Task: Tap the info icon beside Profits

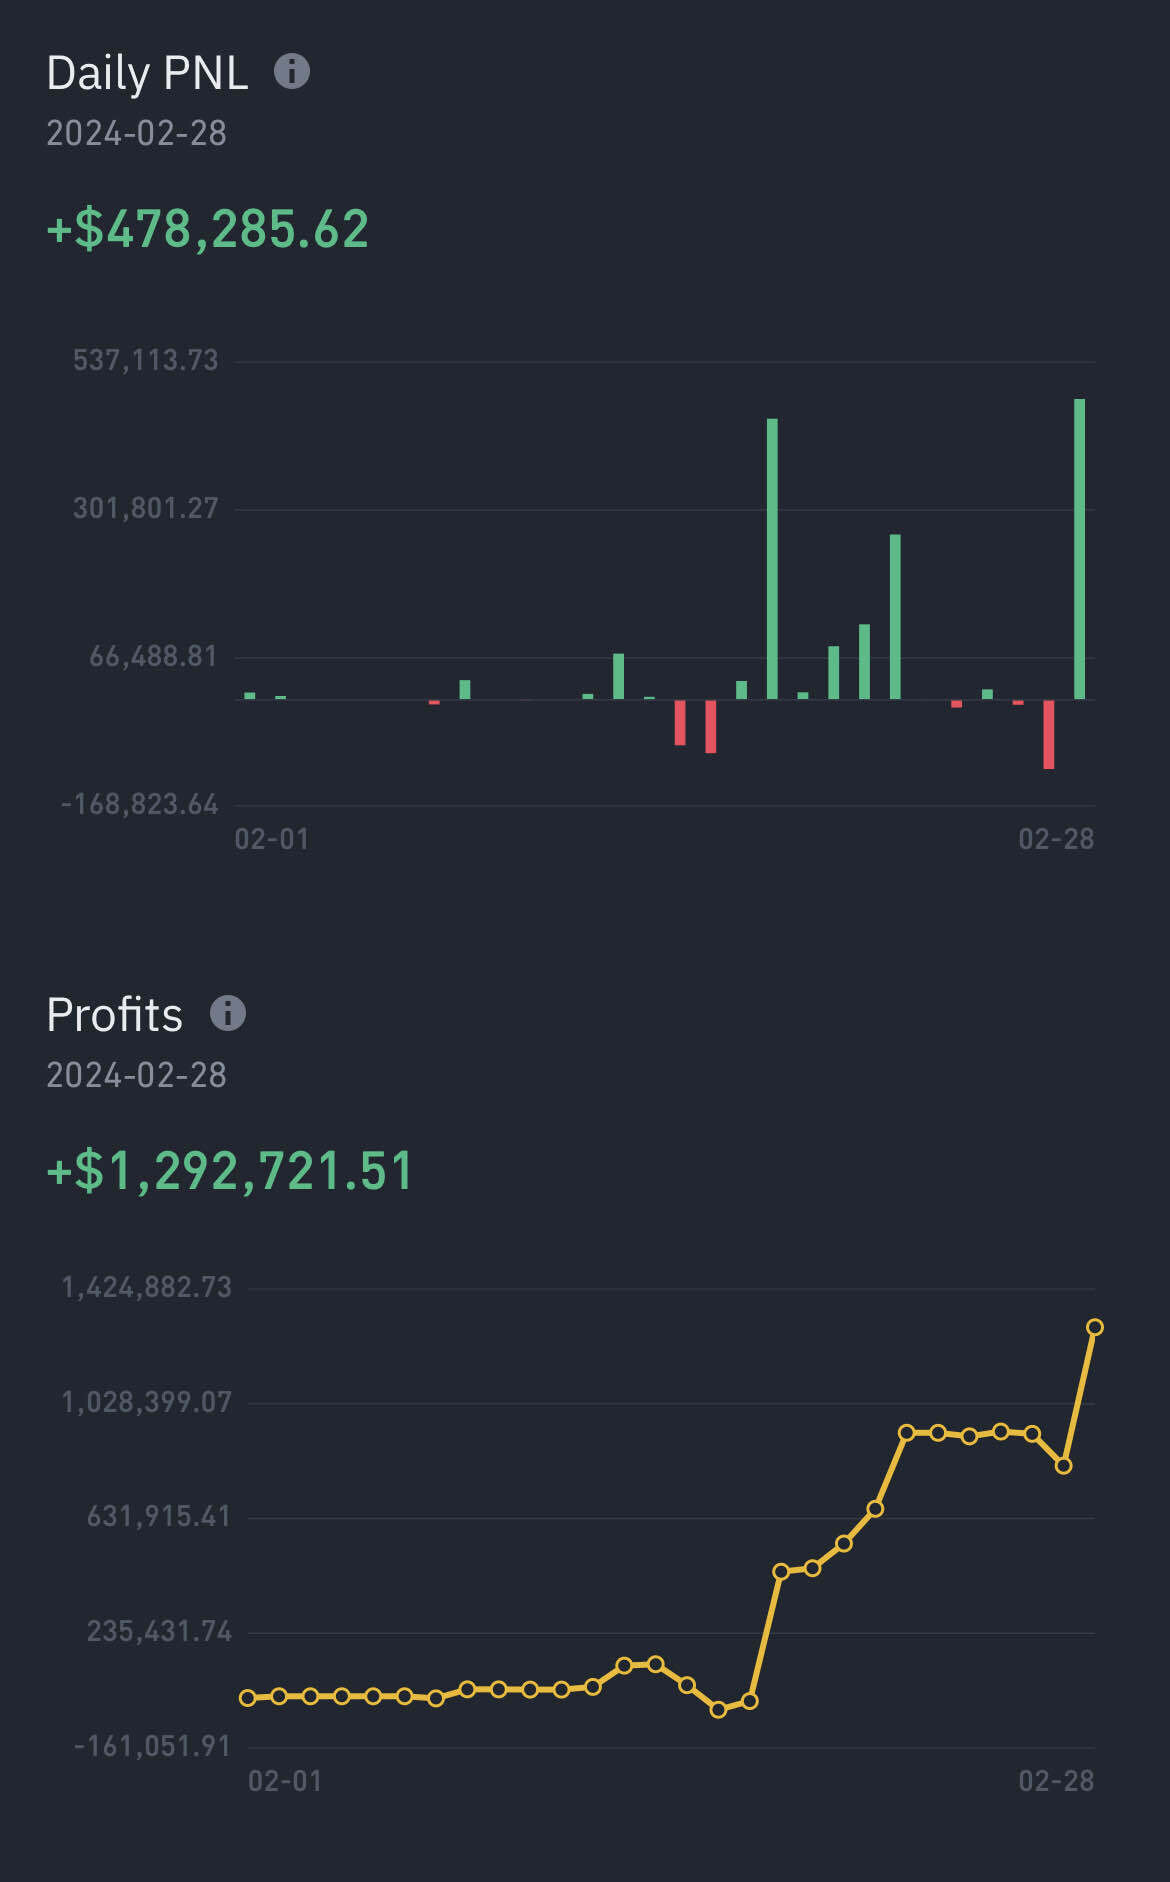Action: pyautogui.click(x=228, y=1013)
